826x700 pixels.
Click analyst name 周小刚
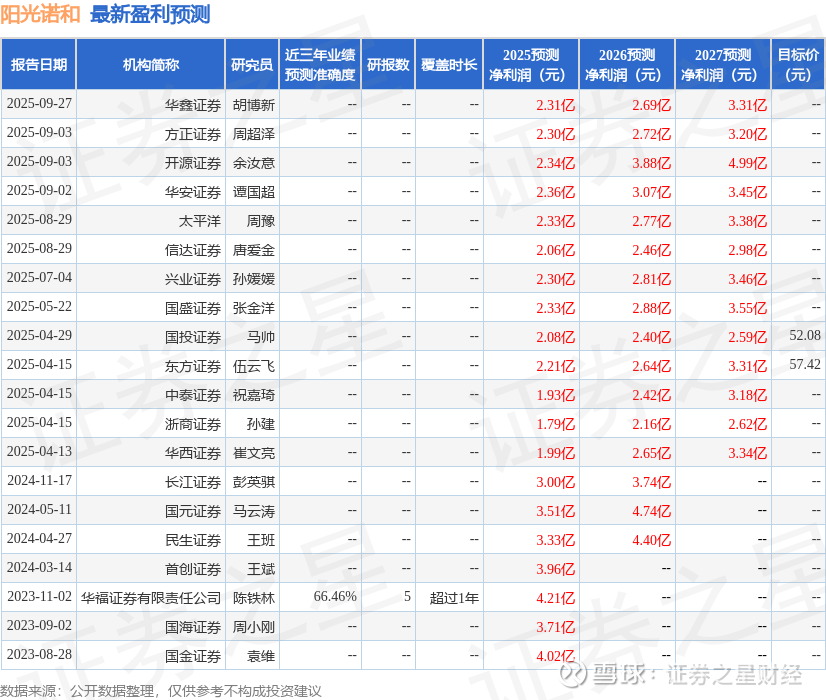254,627
